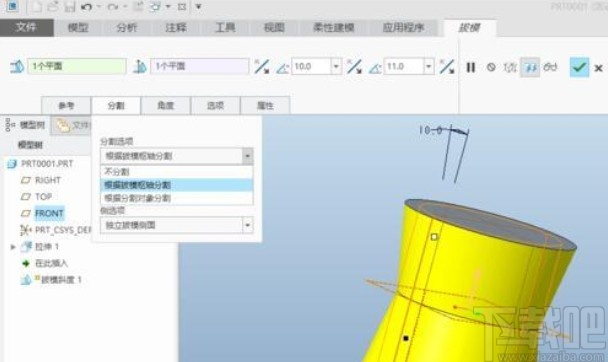Click the Undo arrow in the quick access bar
Image resolution: width=608 pixels, height=362 pixels.
[x=86, y=7]
